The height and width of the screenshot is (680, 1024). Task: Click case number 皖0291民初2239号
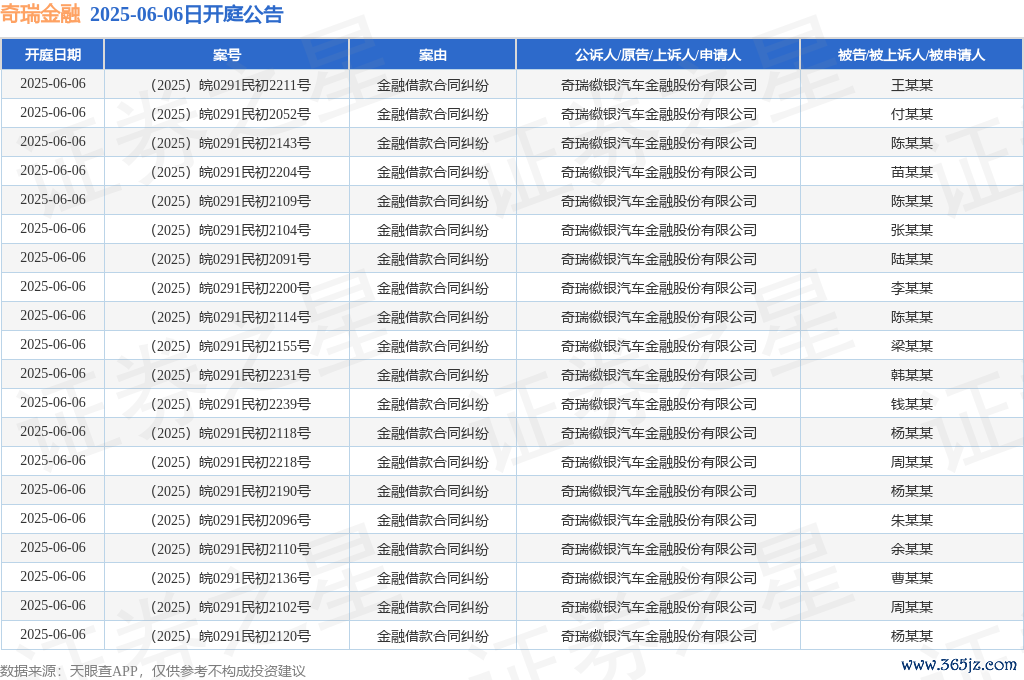231,404
